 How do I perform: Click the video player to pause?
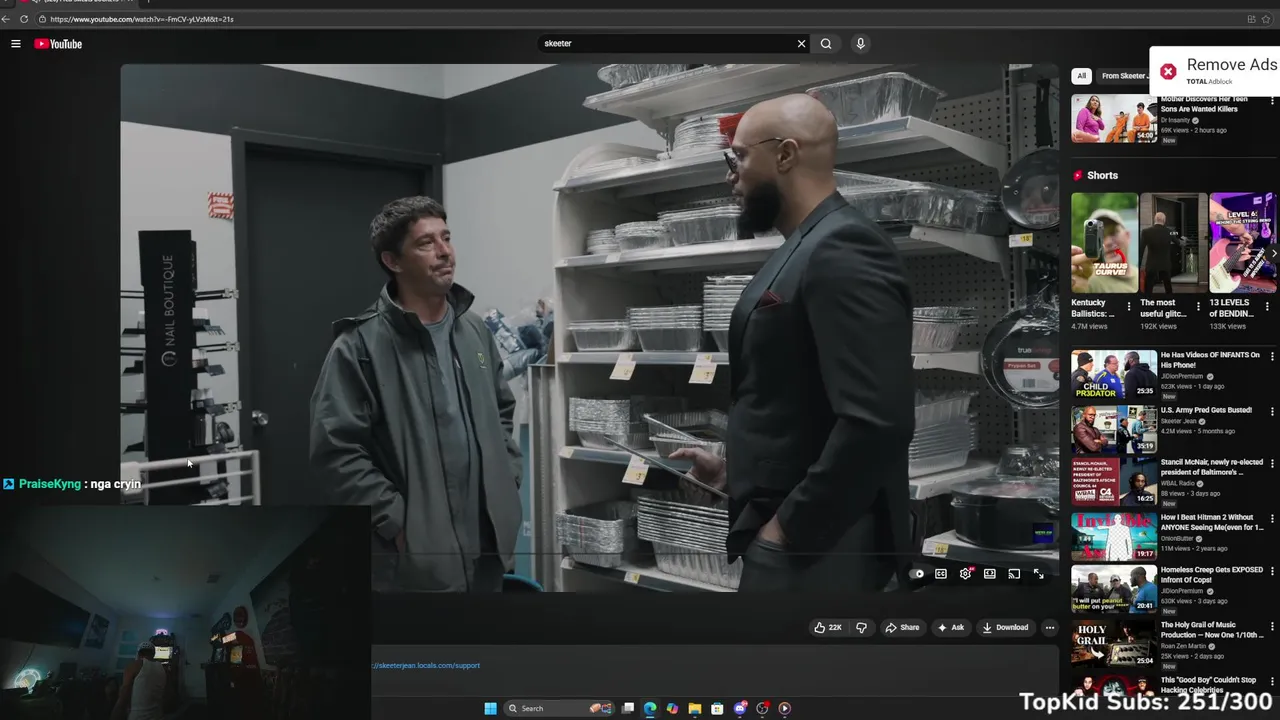[590, 328]
